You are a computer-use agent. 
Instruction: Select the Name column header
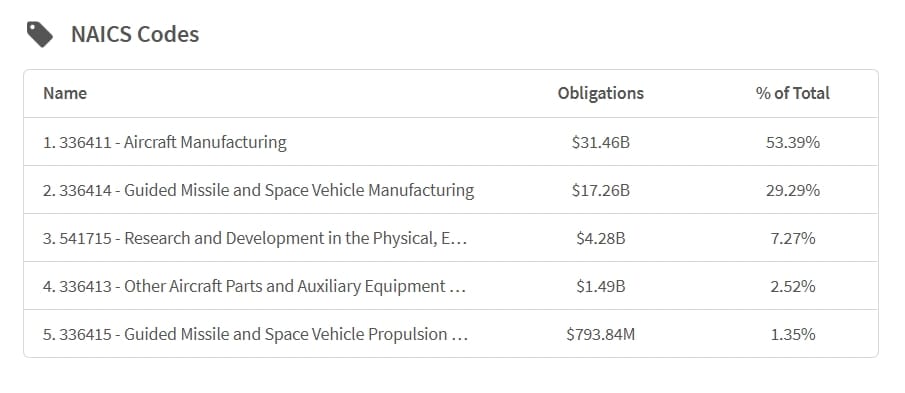click(65, 93)
